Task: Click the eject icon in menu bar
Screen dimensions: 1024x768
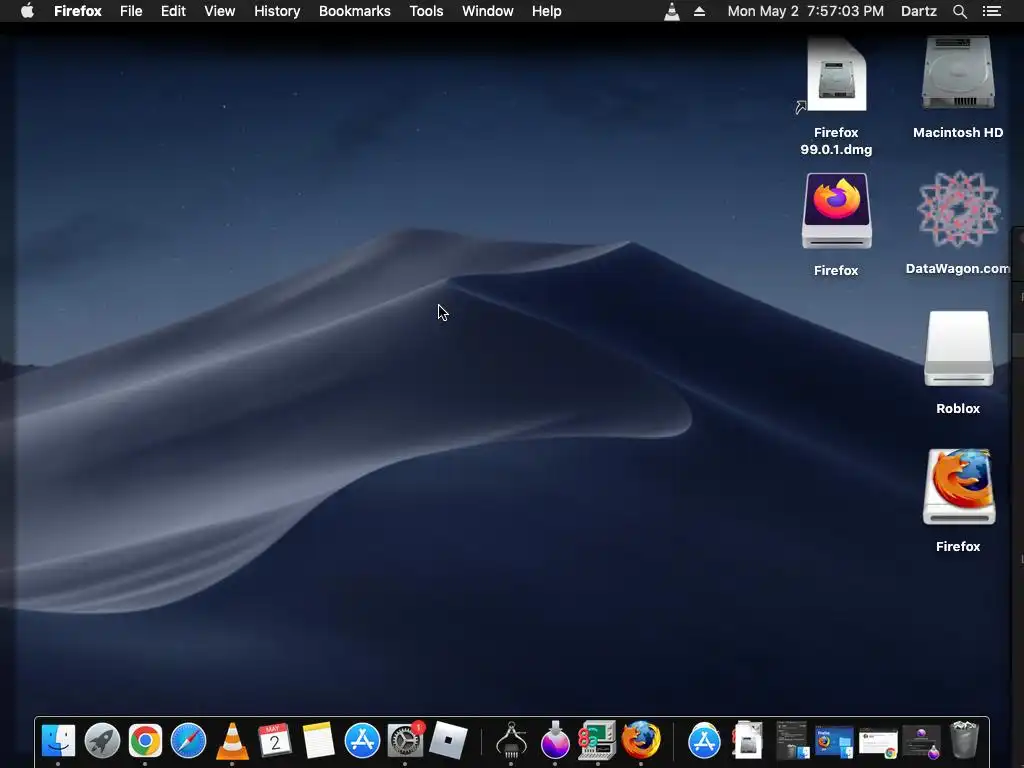Action: [x=699, y=11]
